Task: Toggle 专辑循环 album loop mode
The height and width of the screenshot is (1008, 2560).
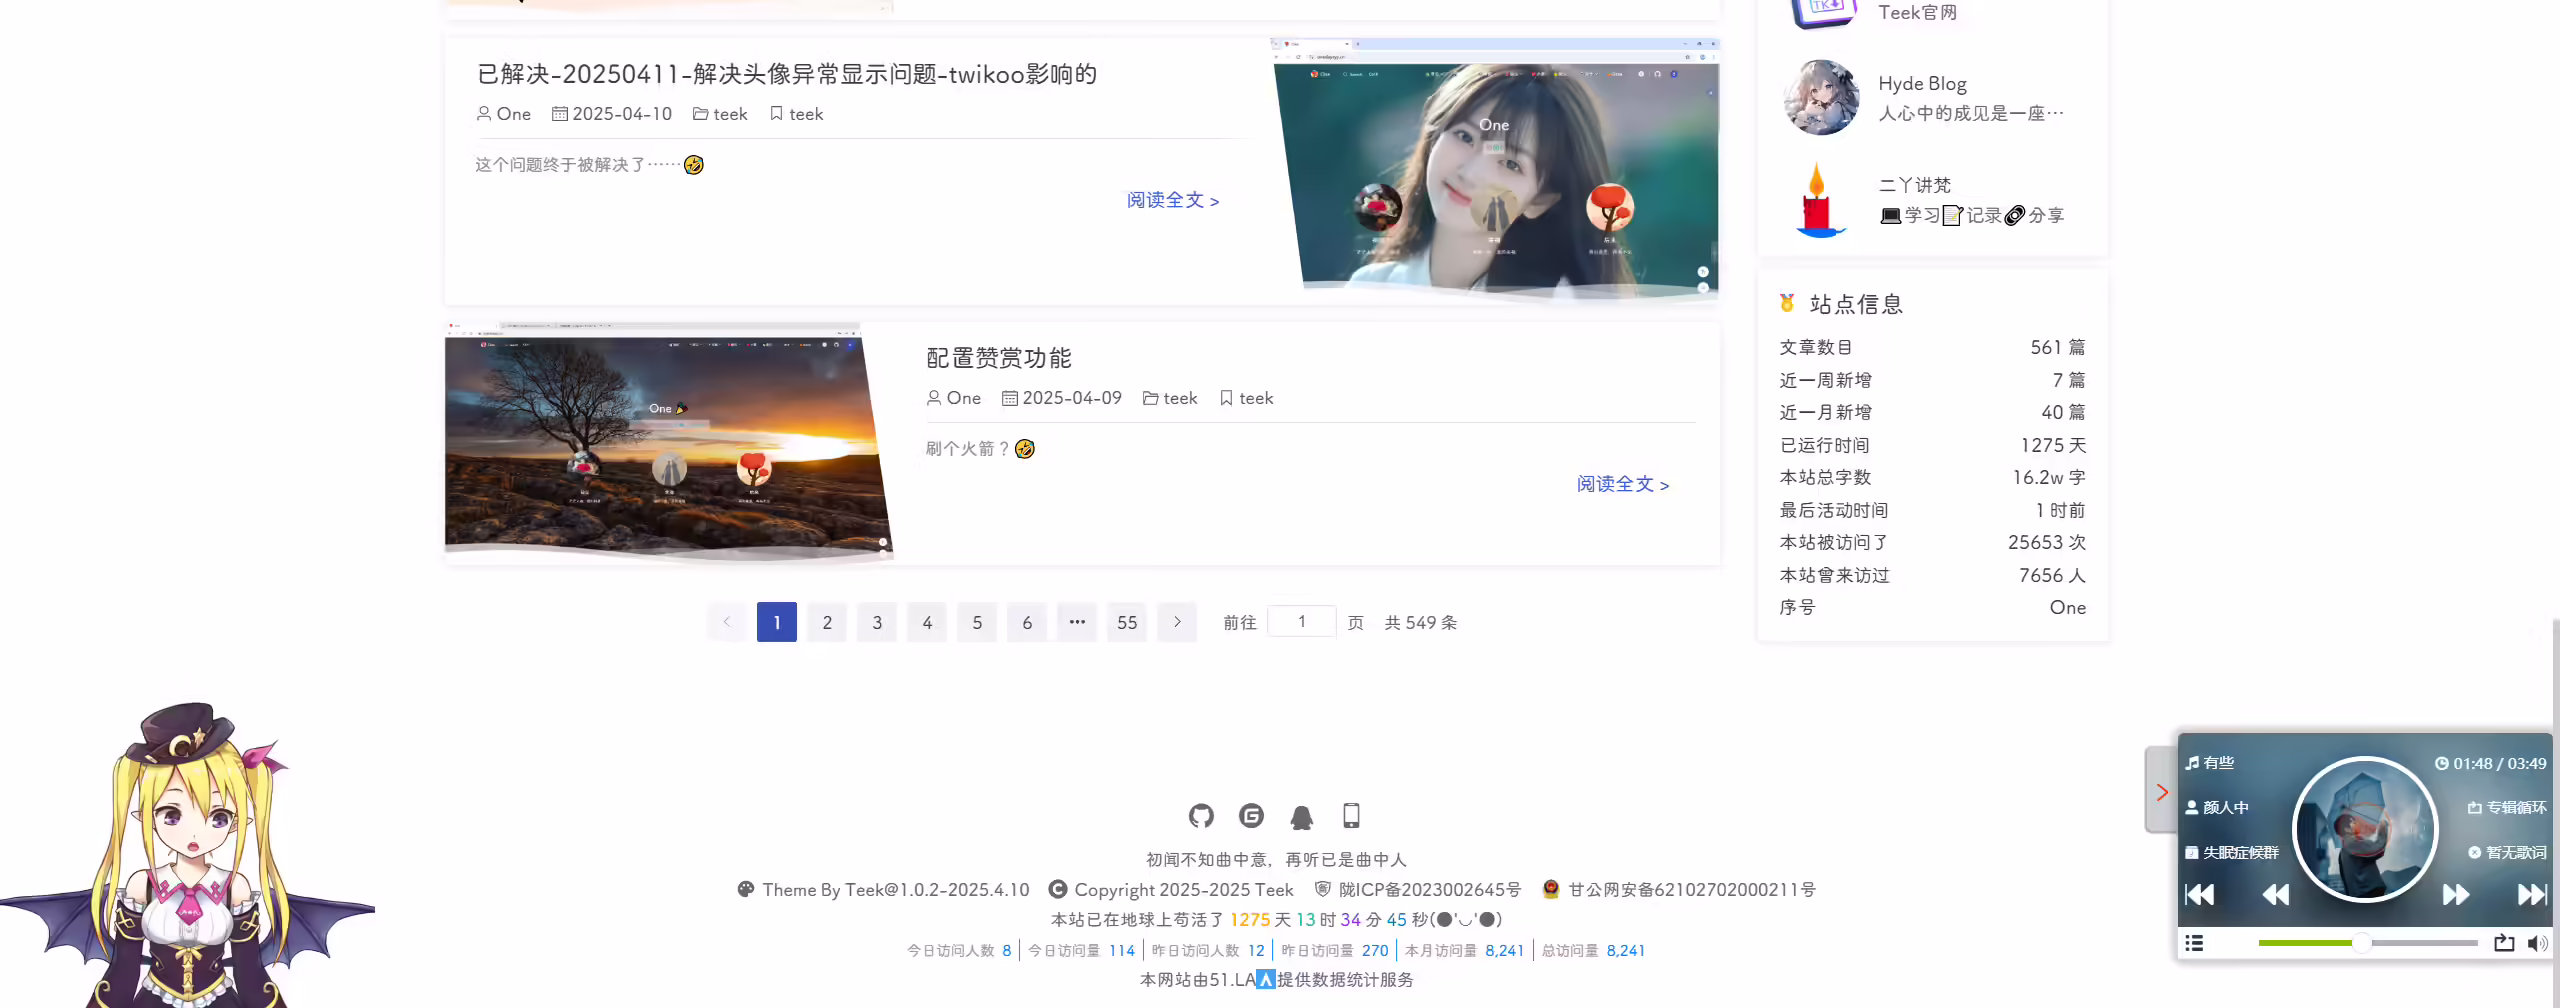Action: [2507, 807]
